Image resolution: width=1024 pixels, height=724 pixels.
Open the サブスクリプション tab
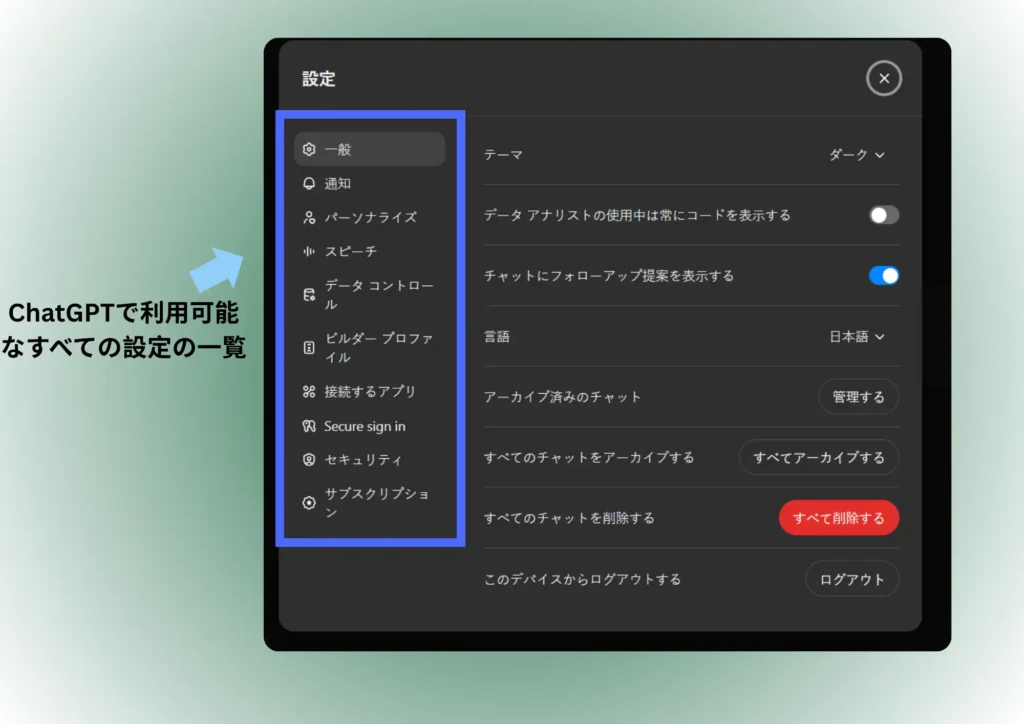pos(370,503)
